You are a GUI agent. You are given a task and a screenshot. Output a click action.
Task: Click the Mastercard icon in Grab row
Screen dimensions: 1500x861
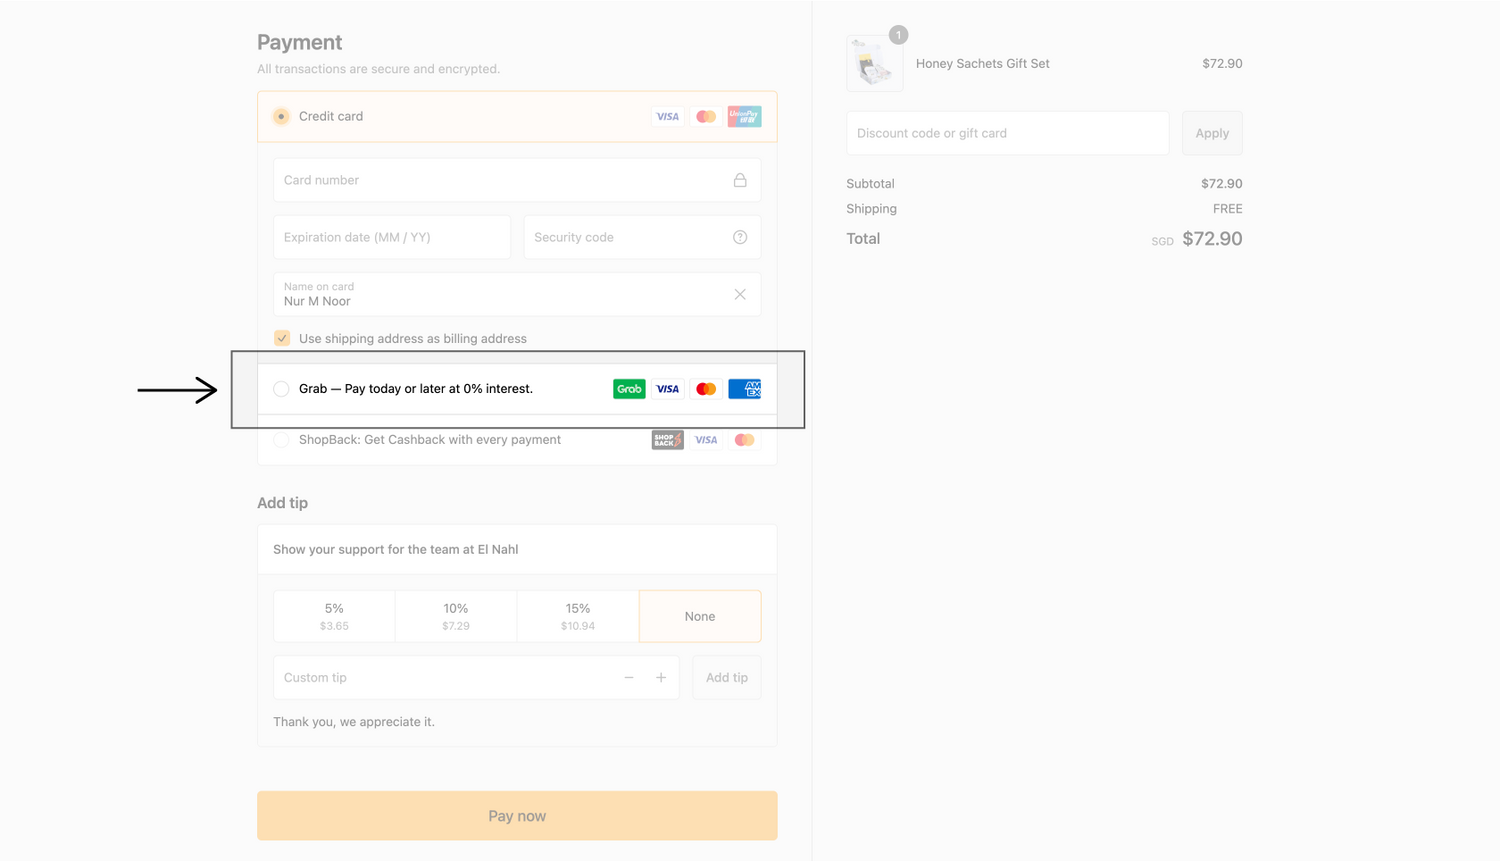tap(706, 389)
